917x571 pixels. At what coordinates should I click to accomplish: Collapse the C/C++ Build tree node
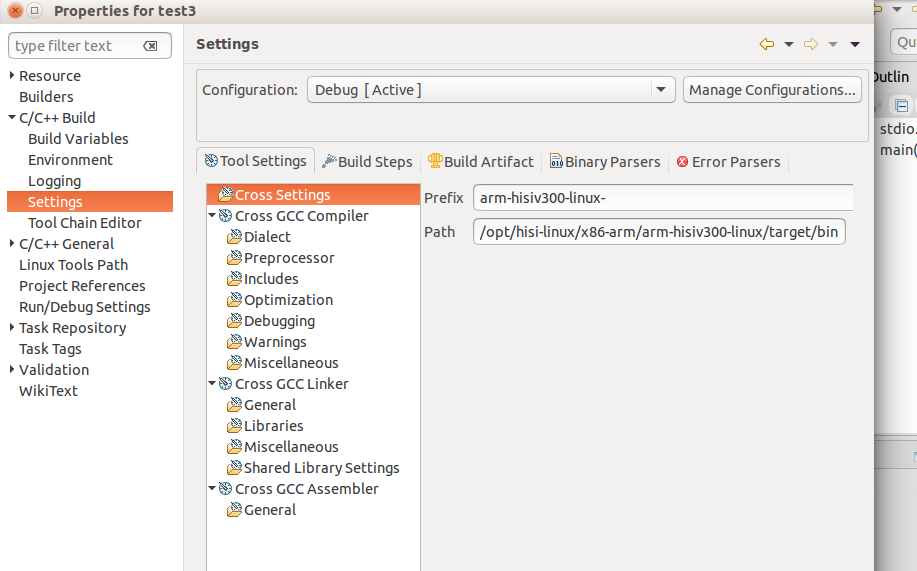[12, 118]
